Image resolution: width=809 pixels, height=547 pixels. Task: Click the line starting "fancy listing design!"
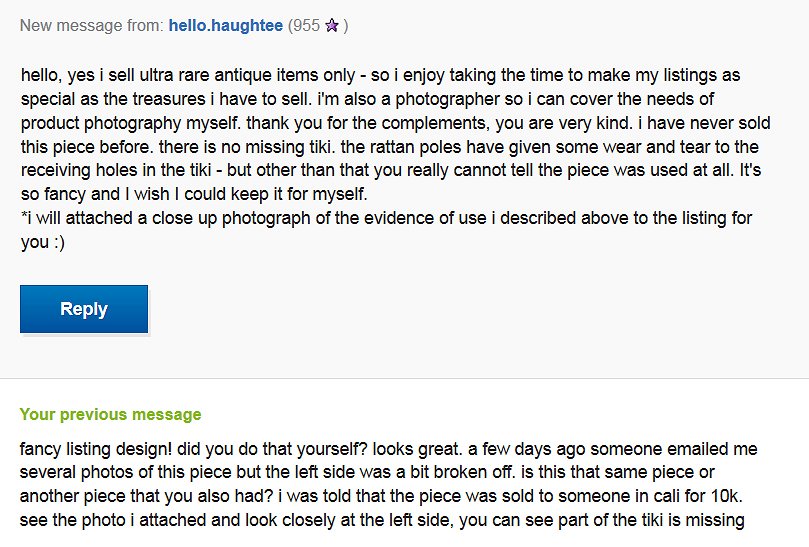[381, 447]
